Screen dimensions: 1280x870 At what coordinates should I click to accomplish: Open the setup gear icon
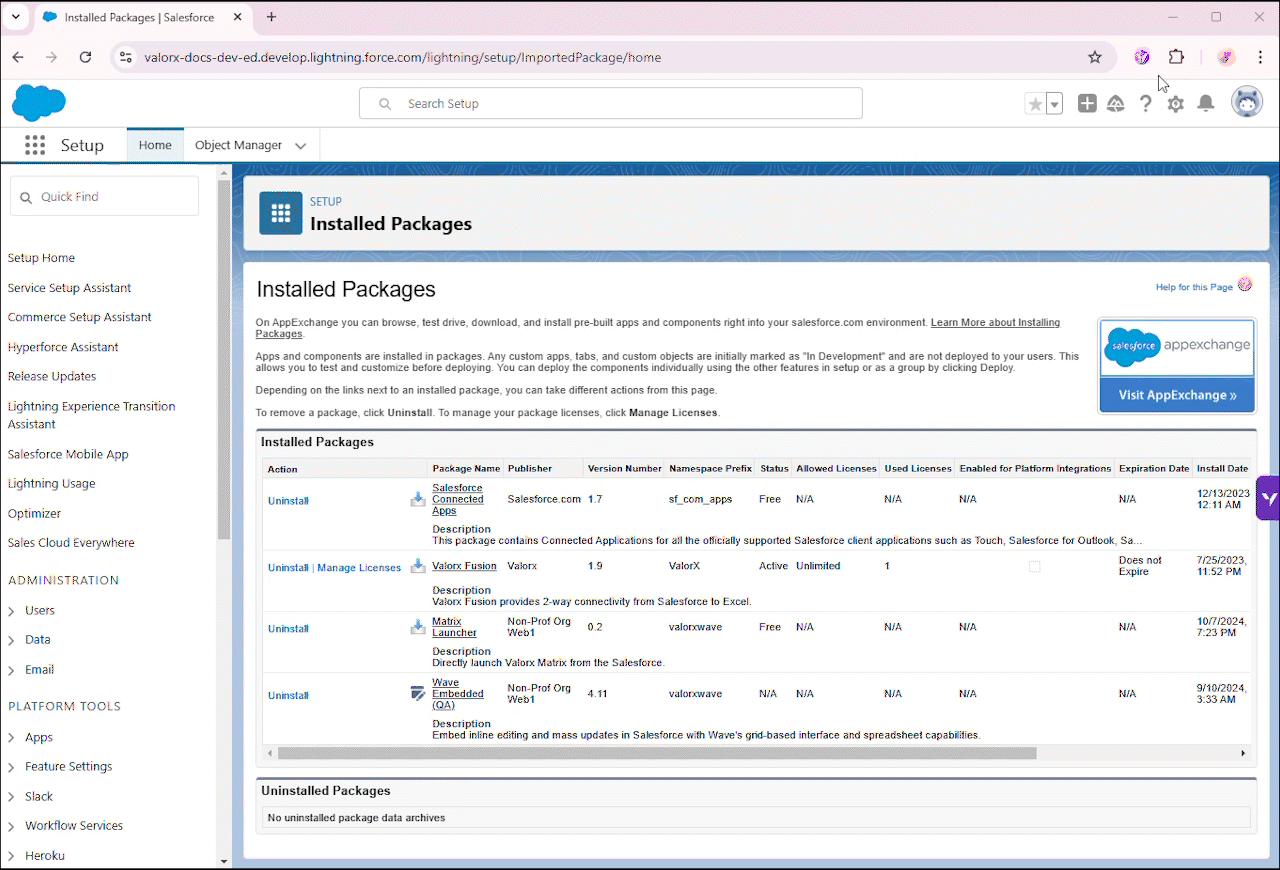coord(1176,103)
